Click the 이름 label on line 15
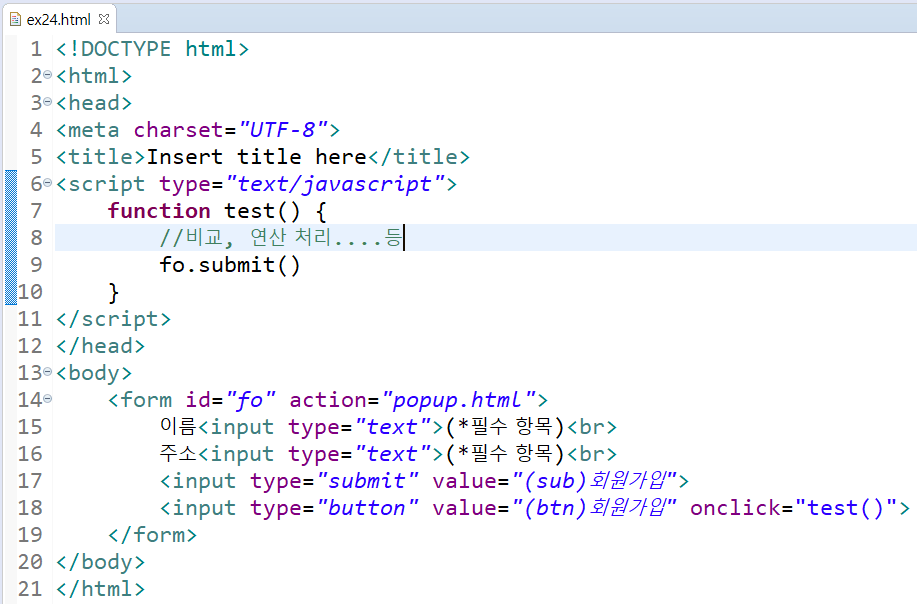Image resolution: width=917 pixels, height=604 pixels. tap(178, 426)
